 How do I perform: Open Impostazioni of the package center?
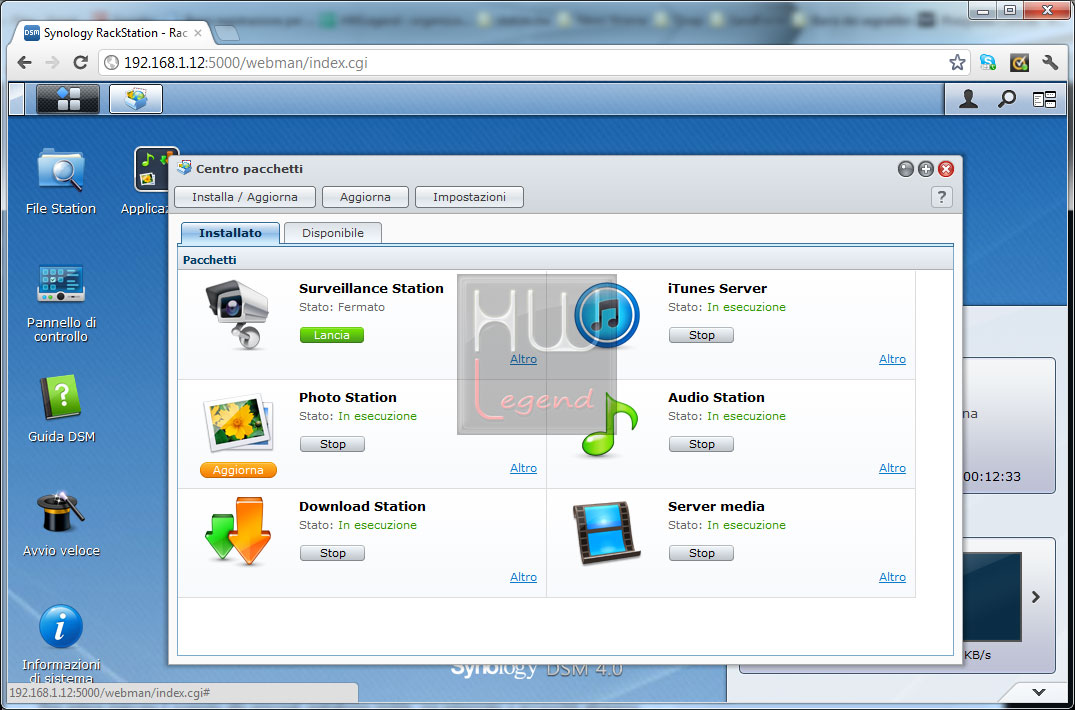point(470,197)
